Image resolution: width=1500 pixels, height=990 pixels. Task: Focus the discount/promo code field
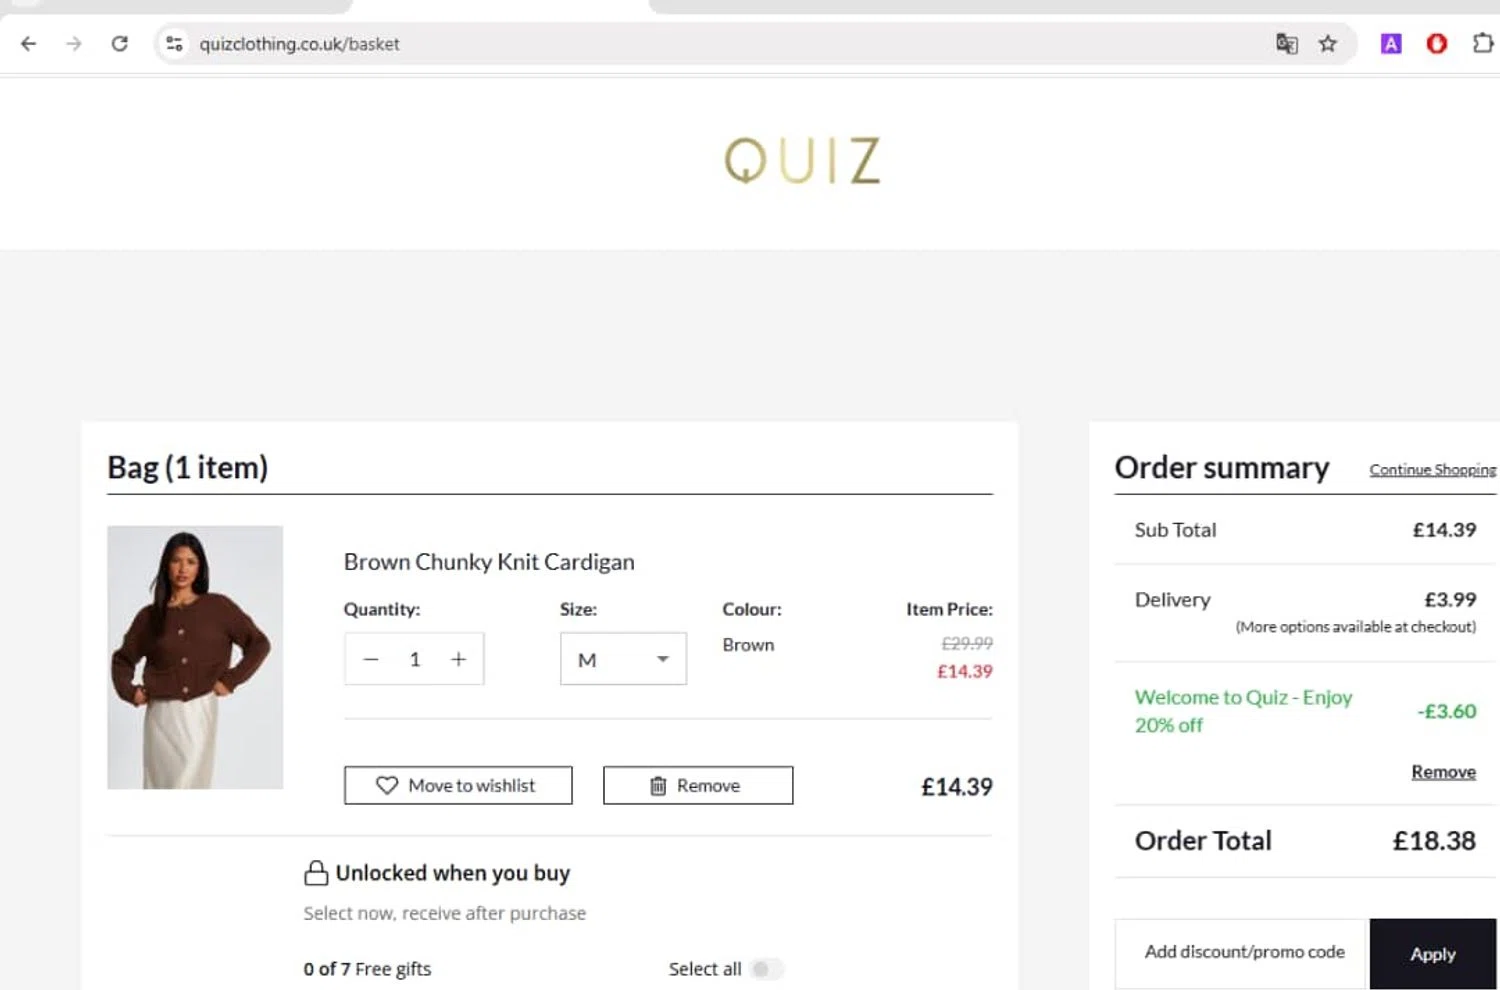pyautogui.click(x=1242, y=953)
